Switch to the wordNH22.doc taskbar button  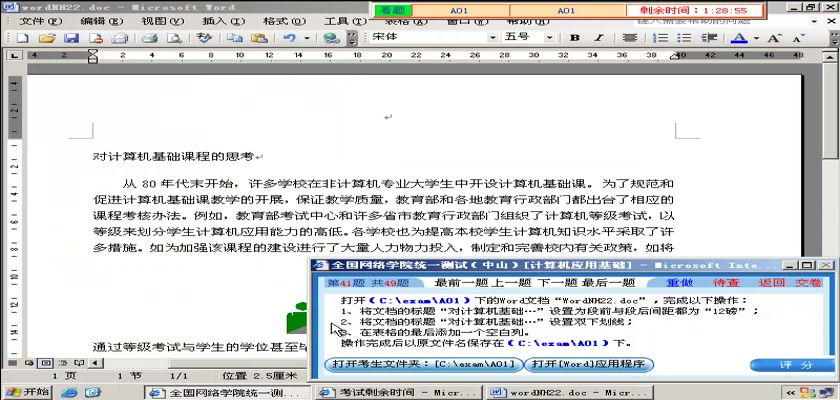coord(568,393)
